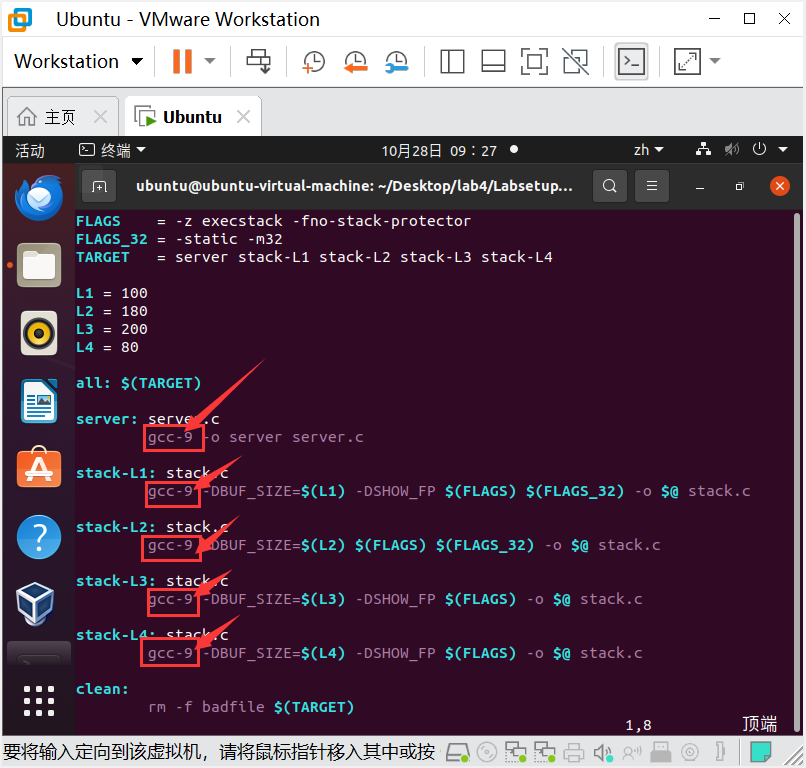Image resolution: width=806 pixels, height=768 pixels.
Task: Mute the system volume in the top bar
Action: pos(731,148)
